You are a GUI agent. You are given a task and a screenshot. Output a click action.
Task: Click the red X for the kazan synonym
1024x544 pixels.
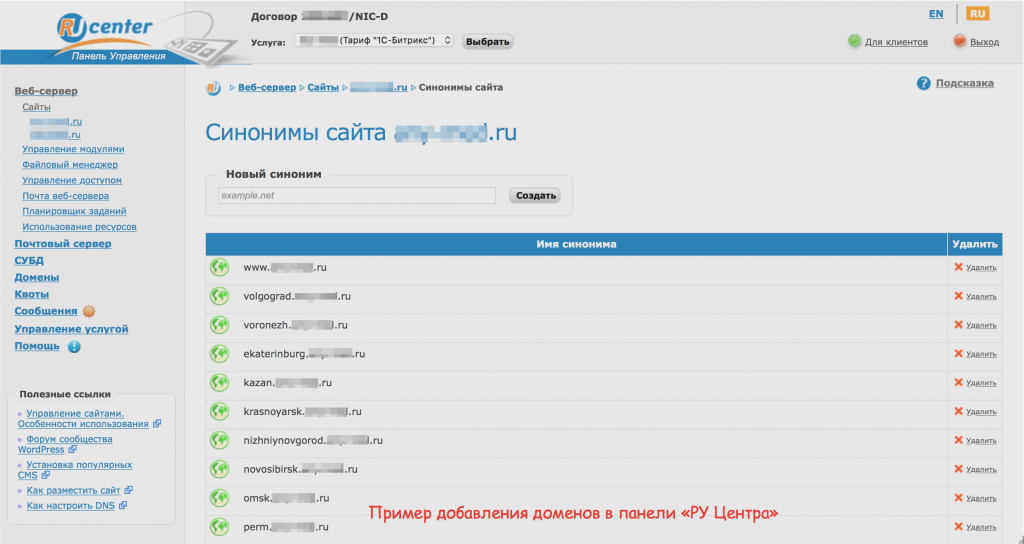[959, 382]
